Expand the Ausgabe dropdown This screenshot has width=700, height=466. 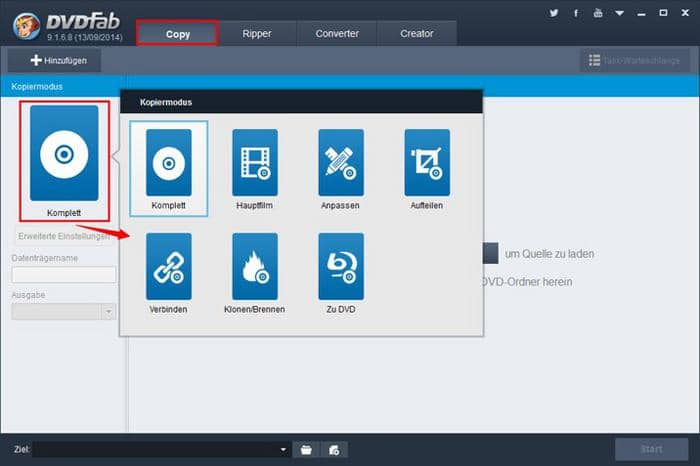coord(108,312)
